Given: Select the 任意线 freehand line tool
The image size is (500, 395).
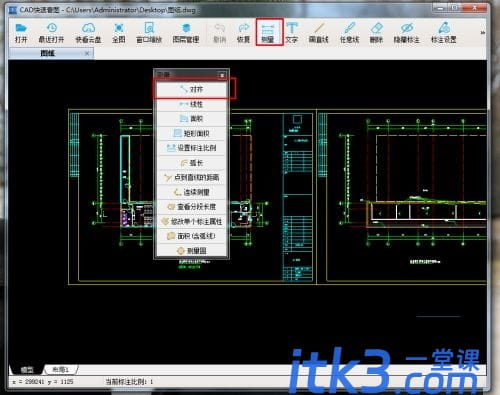Looking at the screenshot, I should click(x=349, y=33).
